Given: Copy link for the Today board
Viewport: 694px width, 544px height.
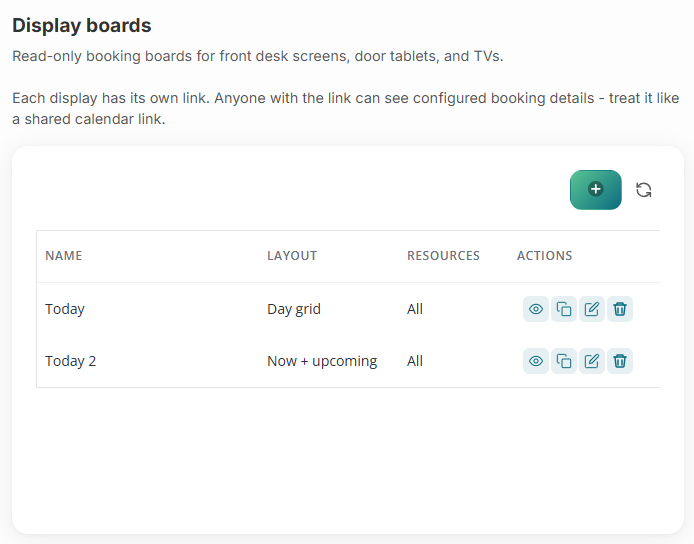Looking at the screenshot, I should pyautogui.click(x=563, y=309).
